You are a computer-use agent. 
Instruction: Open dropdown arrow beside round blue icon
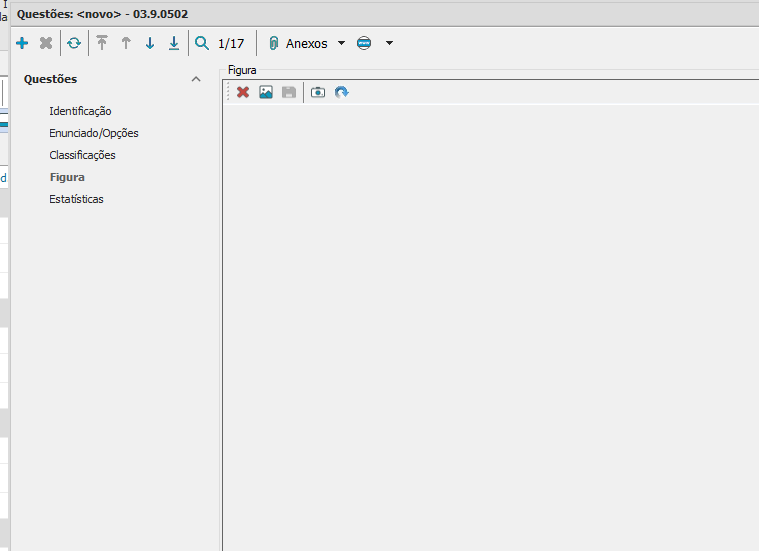point(389,43)
